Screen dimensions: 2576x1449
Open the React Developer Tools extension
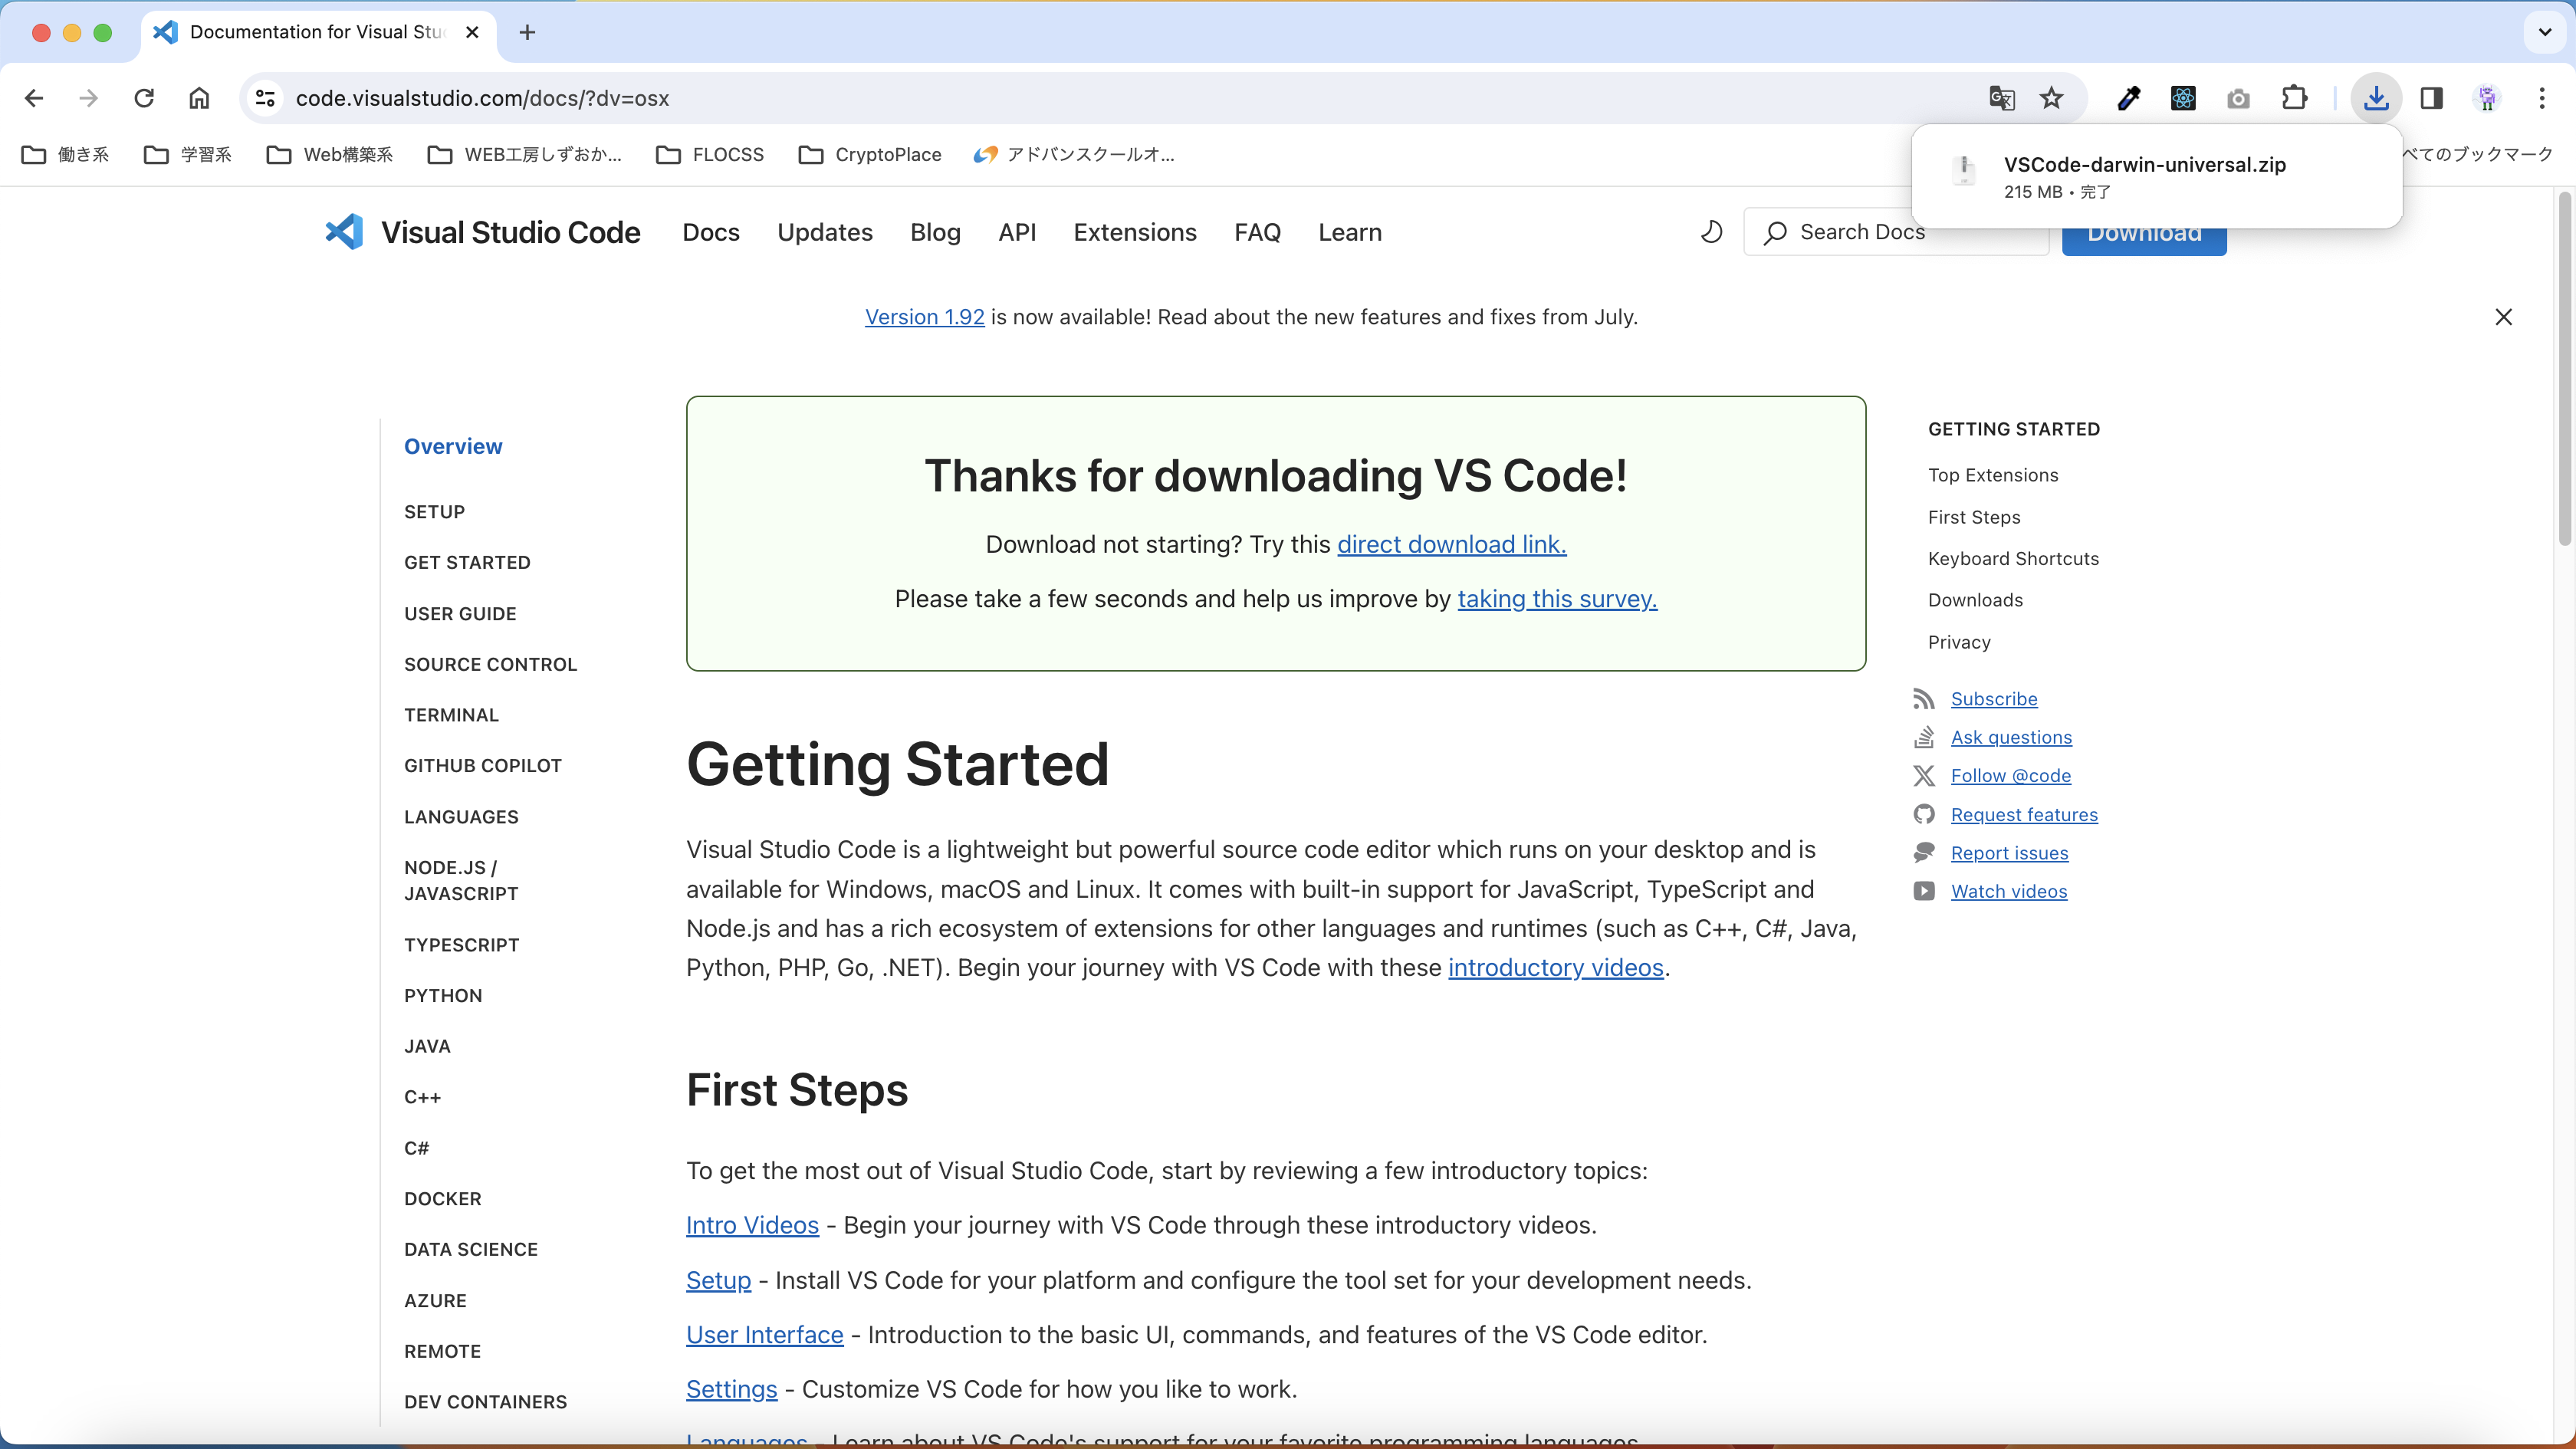coord(2183,98)
